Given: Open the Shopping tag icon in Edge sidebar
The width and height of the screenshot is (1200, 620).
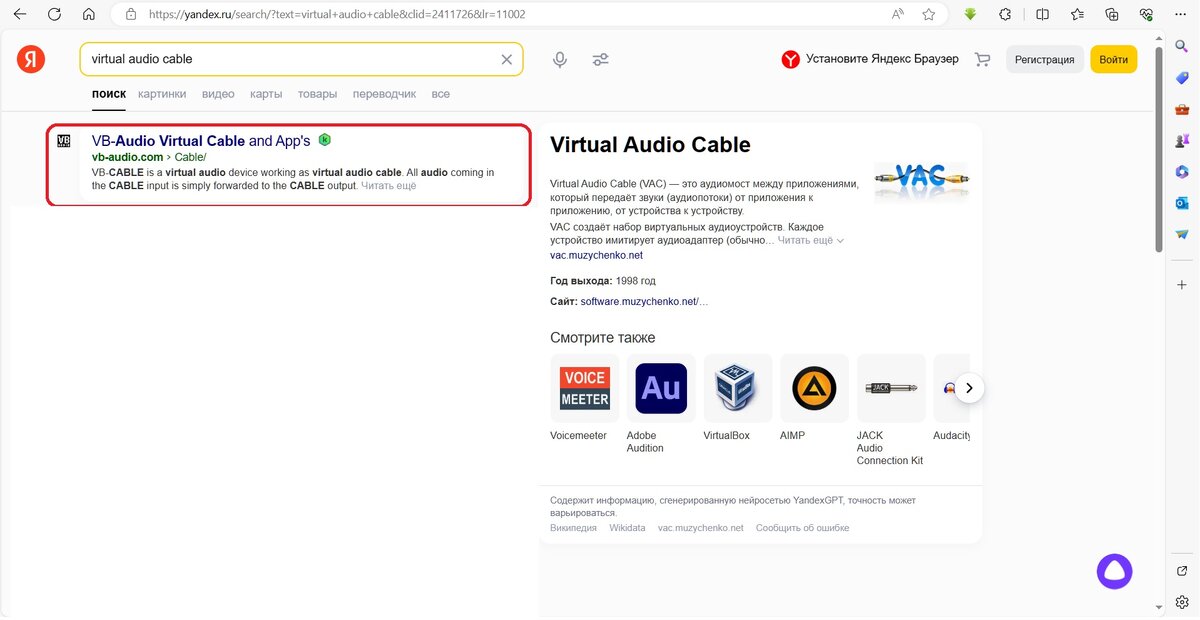Looking at the screenshot, I should coord(1182,78).
